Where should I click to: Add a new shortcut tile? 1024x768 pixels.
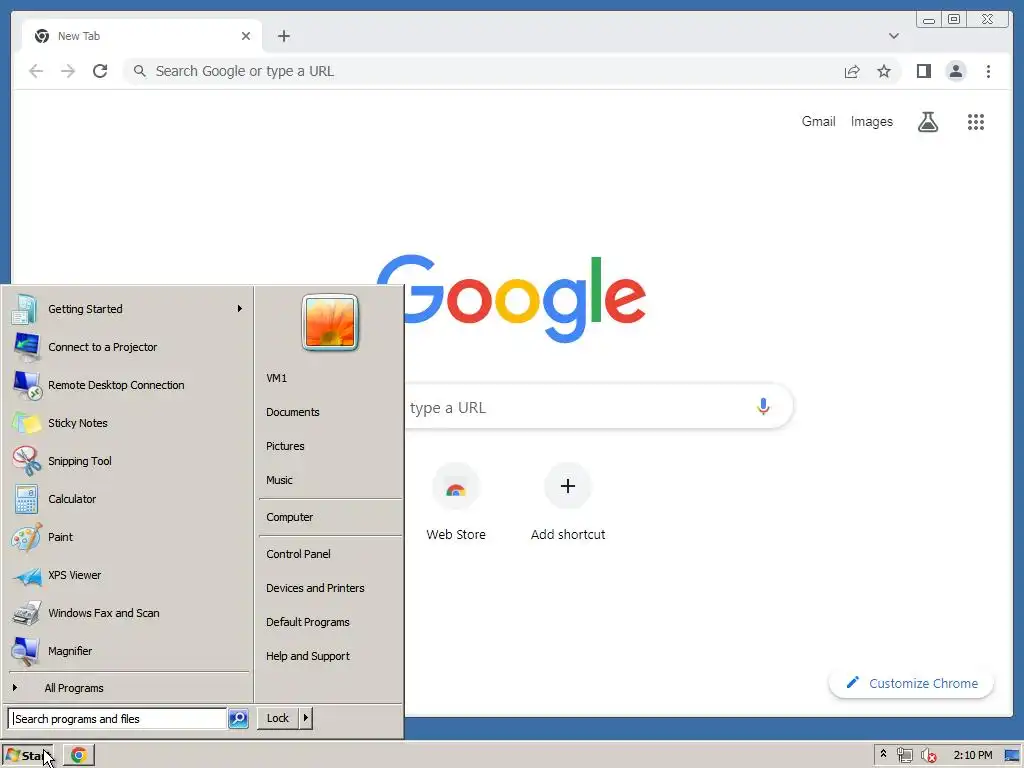tap(568, 503)
